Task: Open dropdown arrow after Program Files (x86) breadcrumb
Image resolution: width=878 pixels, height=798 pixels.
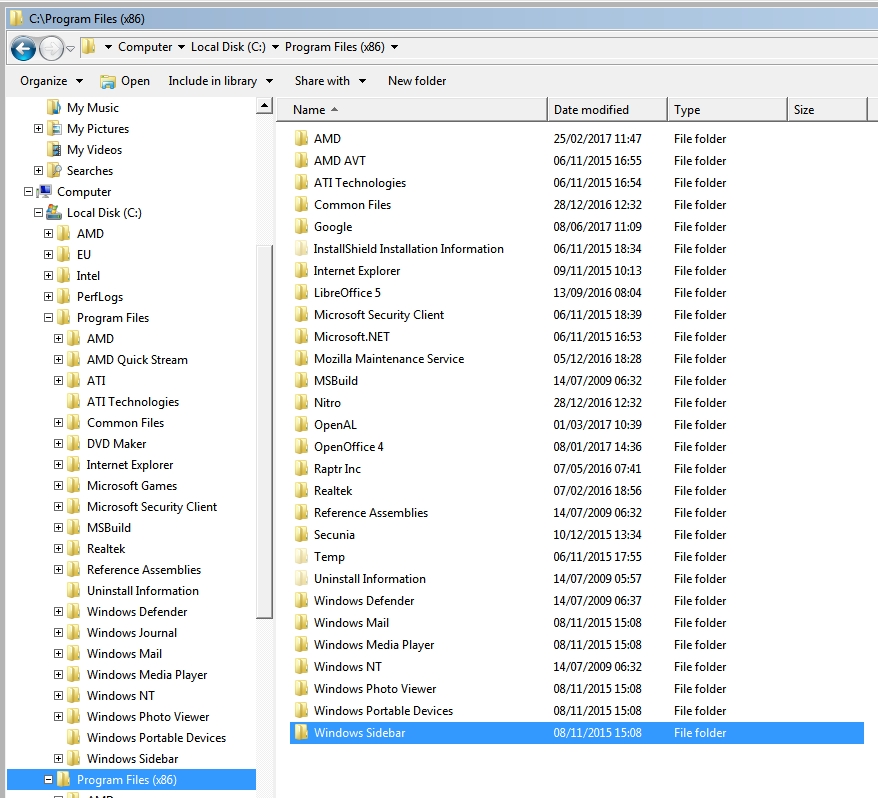Action: [394, 47]
